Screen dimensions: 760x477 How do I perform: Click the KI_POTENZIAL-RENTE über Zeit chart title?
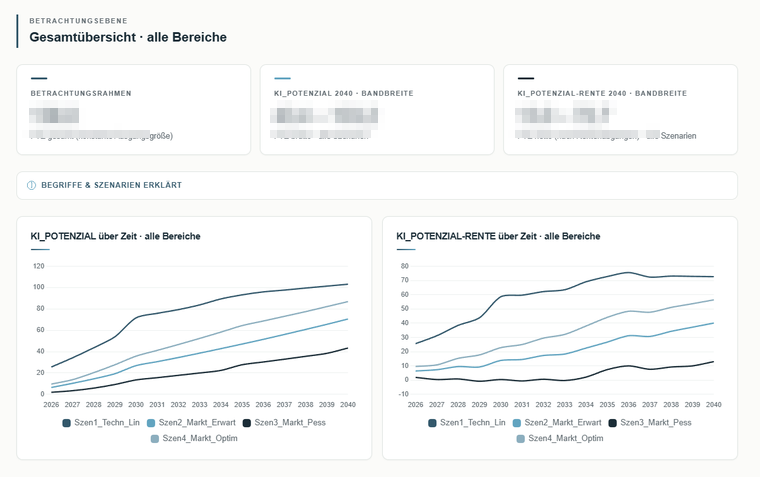click(x=498, y=236)
